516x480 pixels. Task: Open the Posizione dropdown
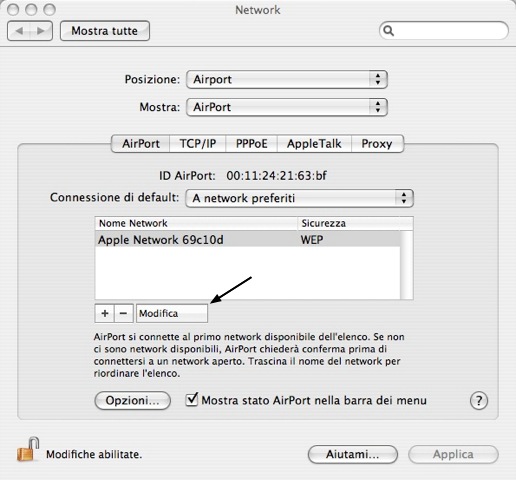pos(287,79)
